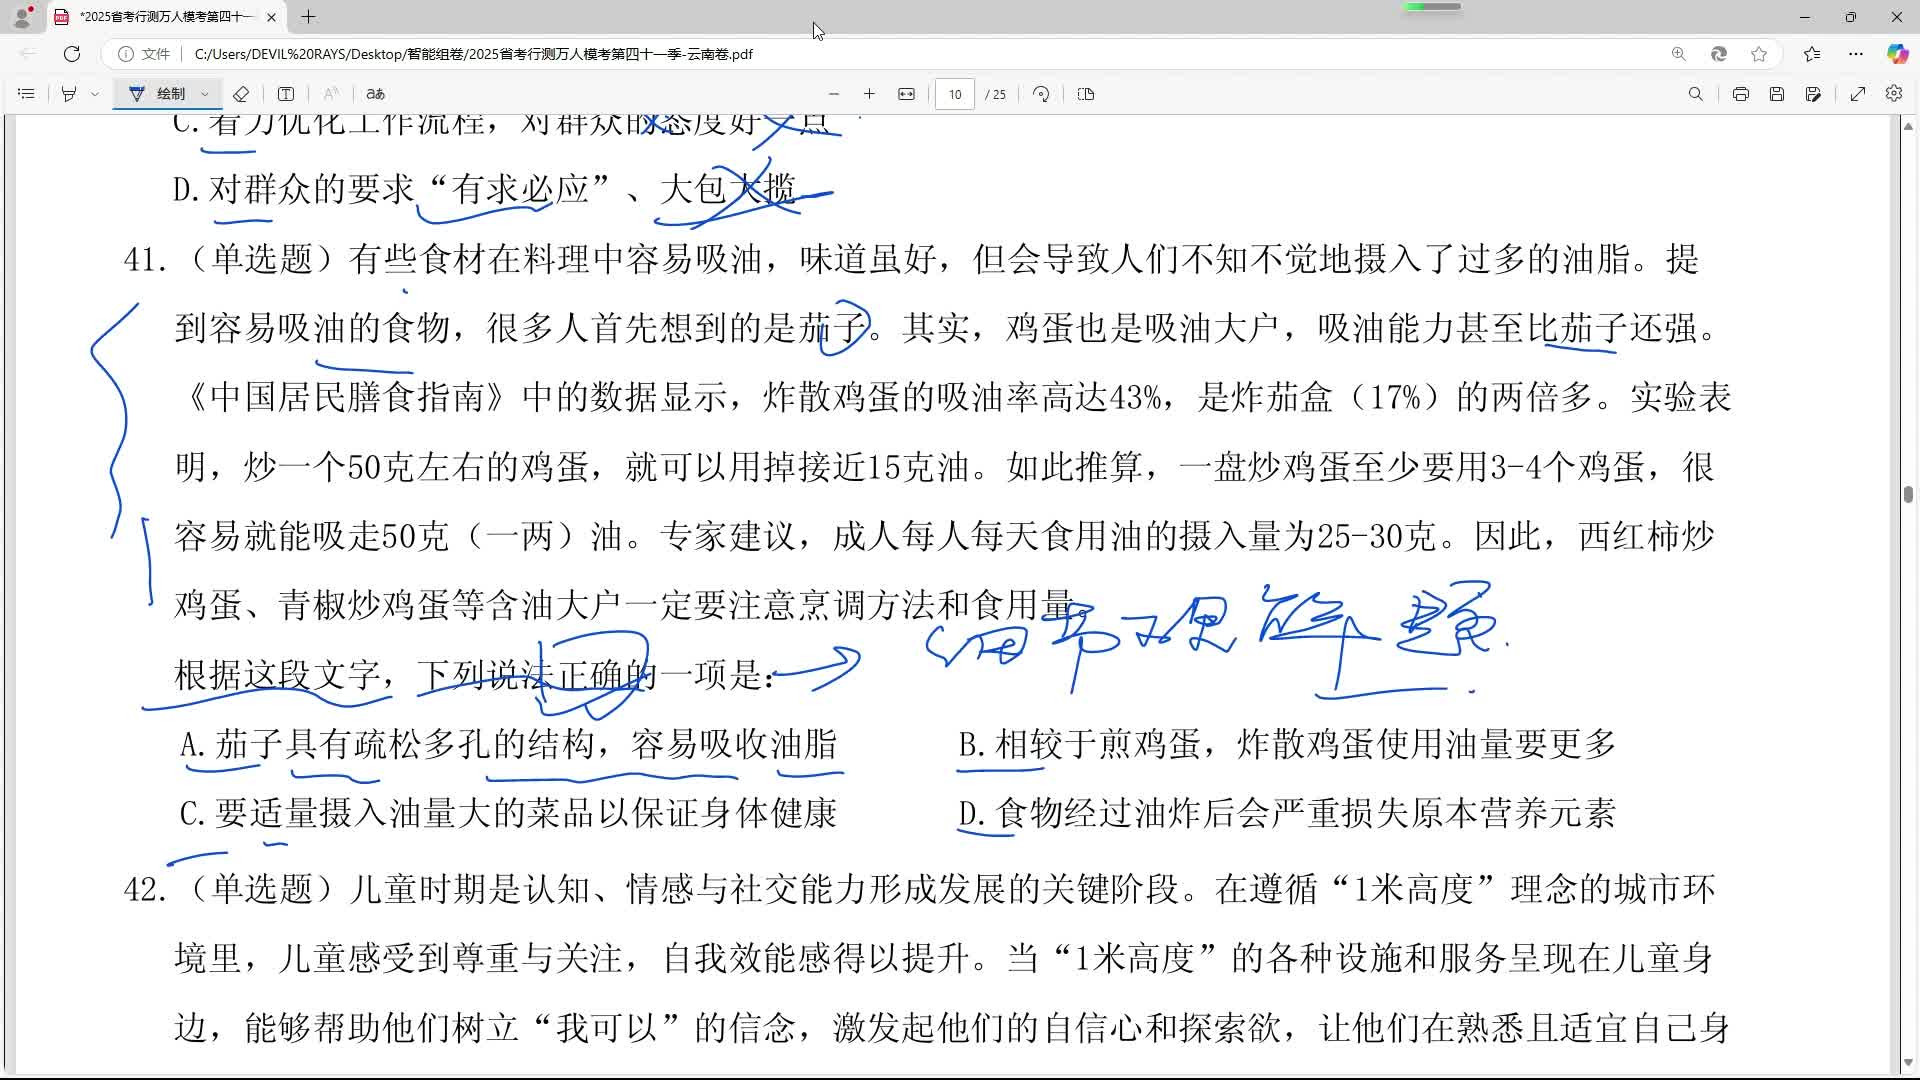Screen dimensions: 1920x1080
Task: Toggle page view layout mode
Action: [1086, 93]
